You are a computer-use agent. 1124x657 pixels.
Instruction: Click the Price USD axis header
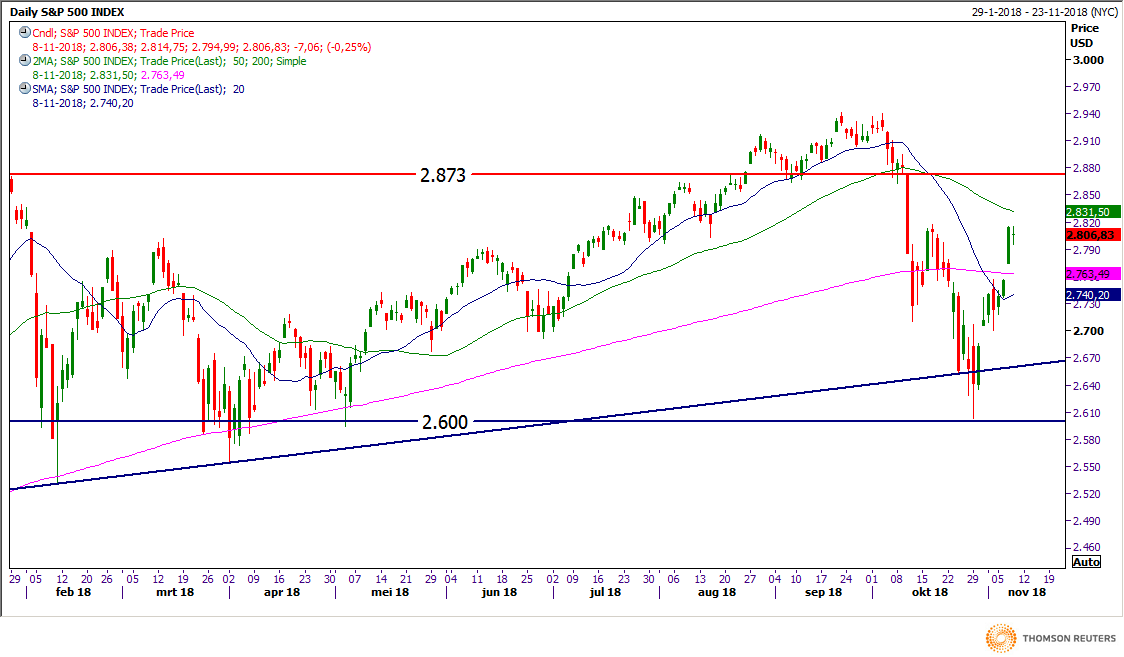pos(1084,35)
